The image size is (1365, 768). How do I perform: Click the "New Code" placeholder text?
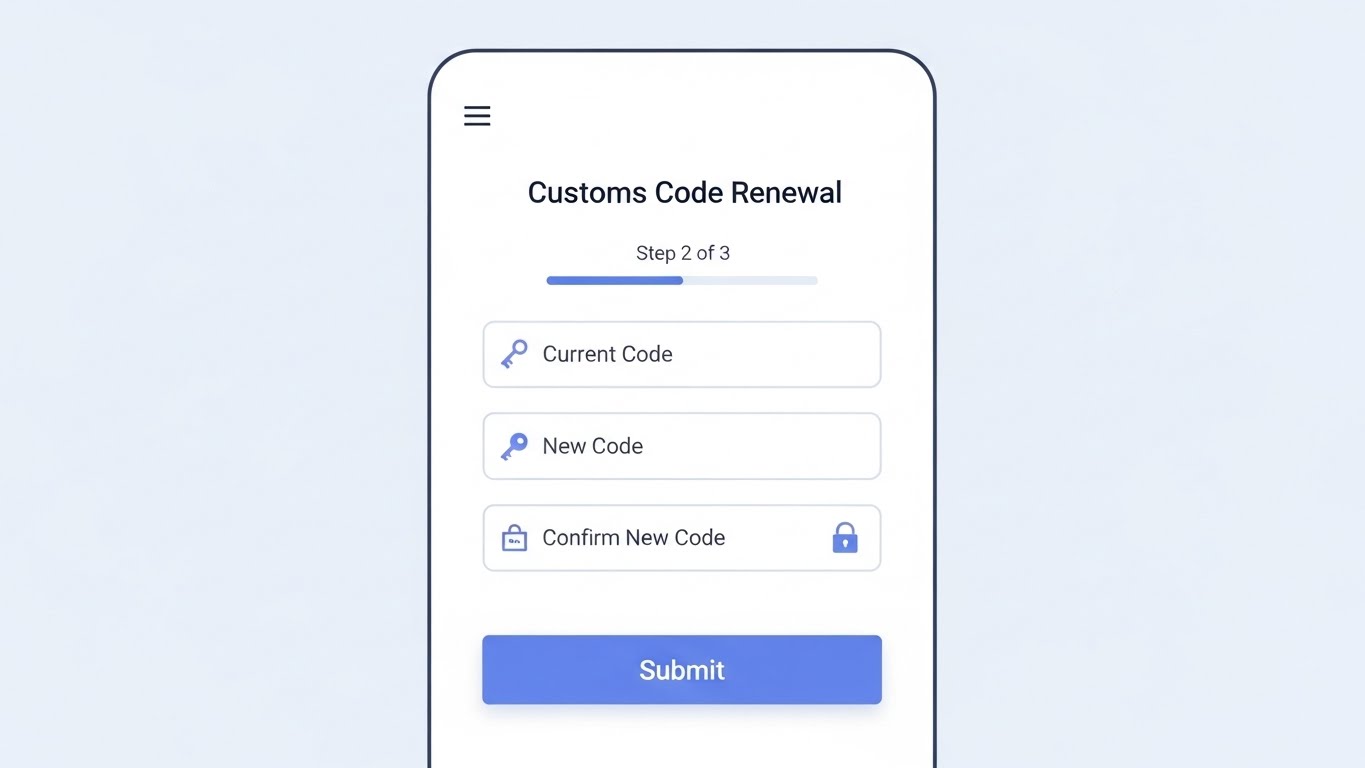click(x=592, y=446)
